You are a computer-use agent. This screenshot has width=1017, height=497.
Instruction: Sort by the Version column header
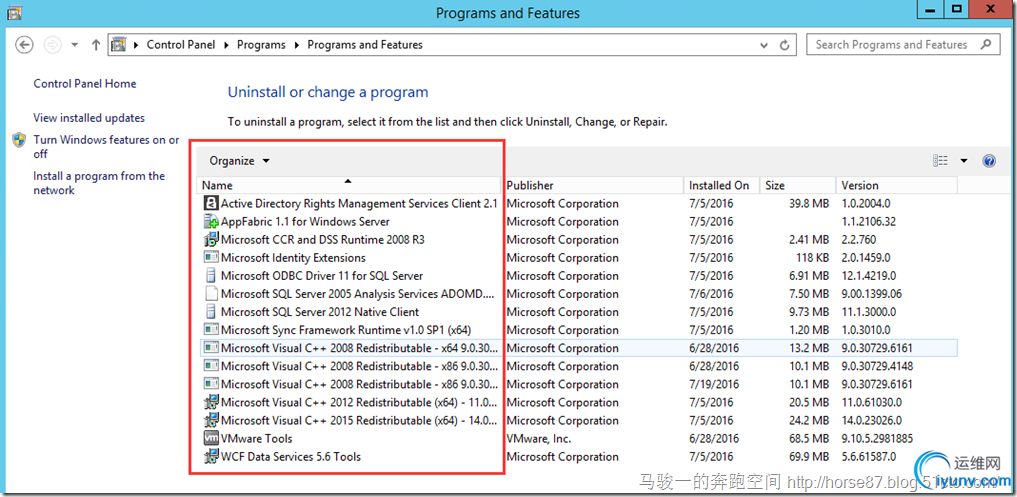[896, 186]
